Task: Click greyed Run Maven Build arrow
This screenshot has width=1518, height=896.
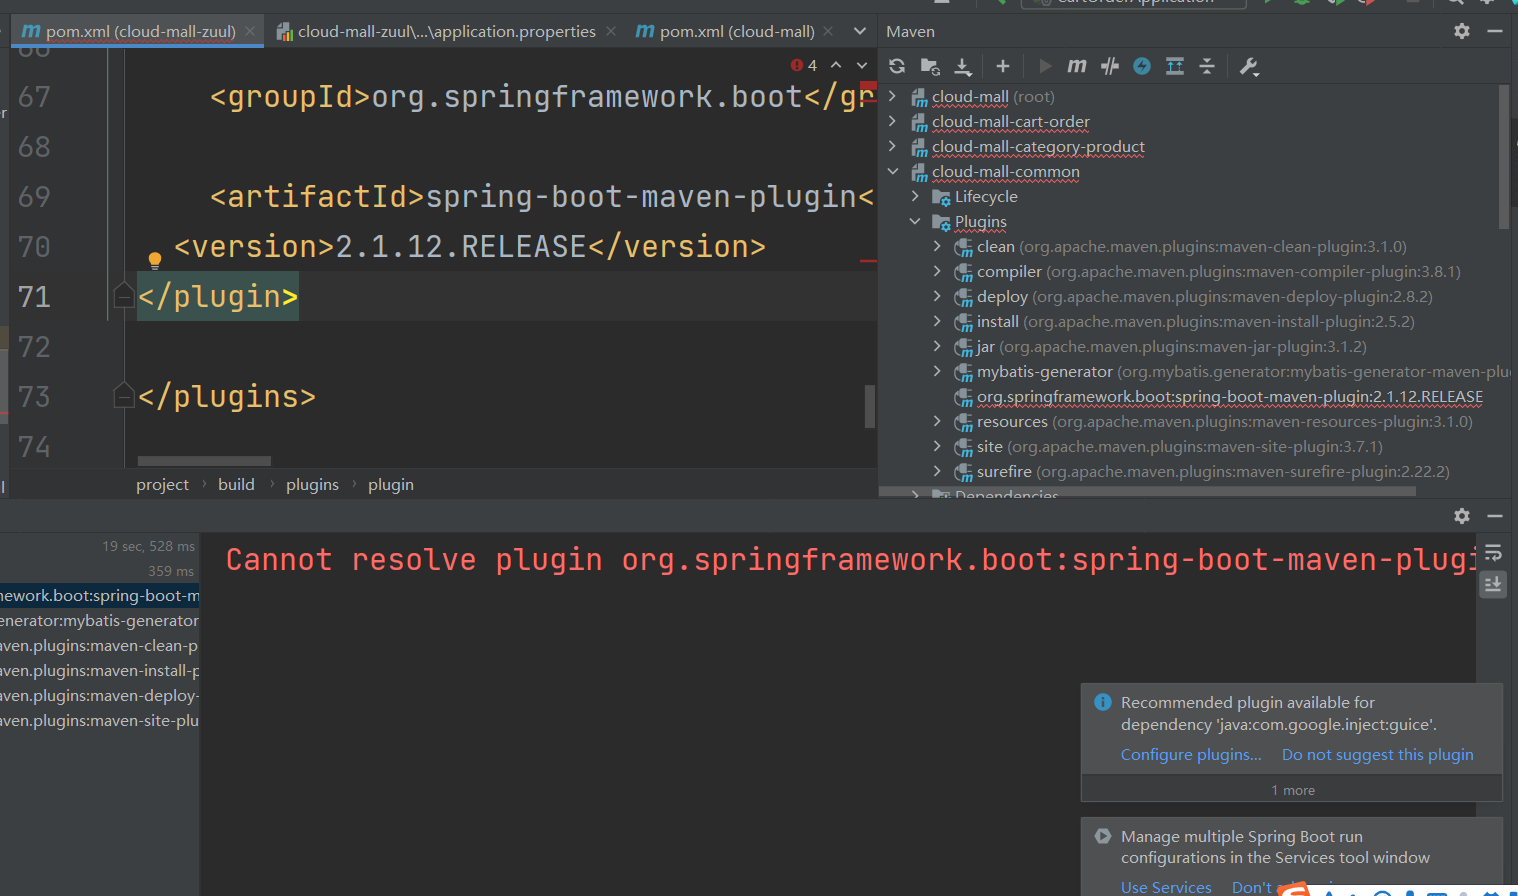Action: [1045, 66]
